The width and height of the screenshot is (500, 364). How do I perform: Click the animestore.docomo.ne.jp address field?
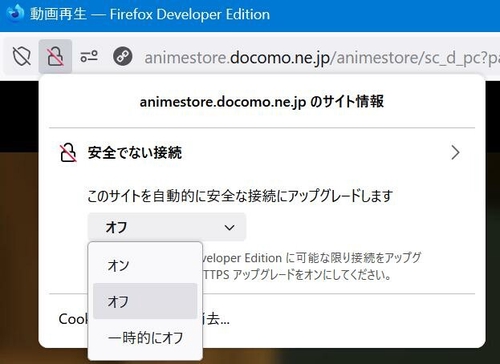click(x=322, y=57)
